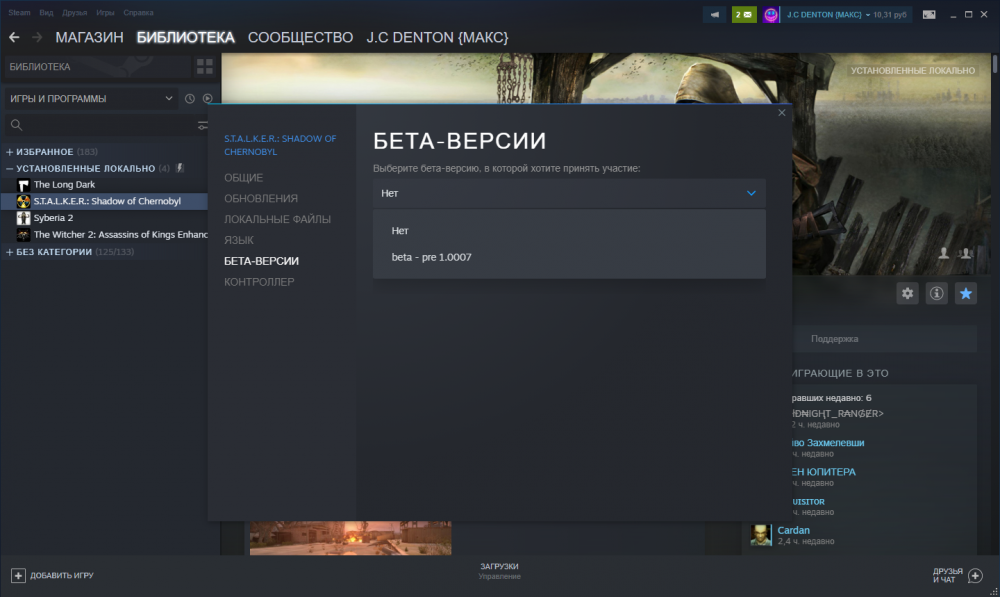
Task: Open game settings gear icon
Action: [x=907, y=293]
